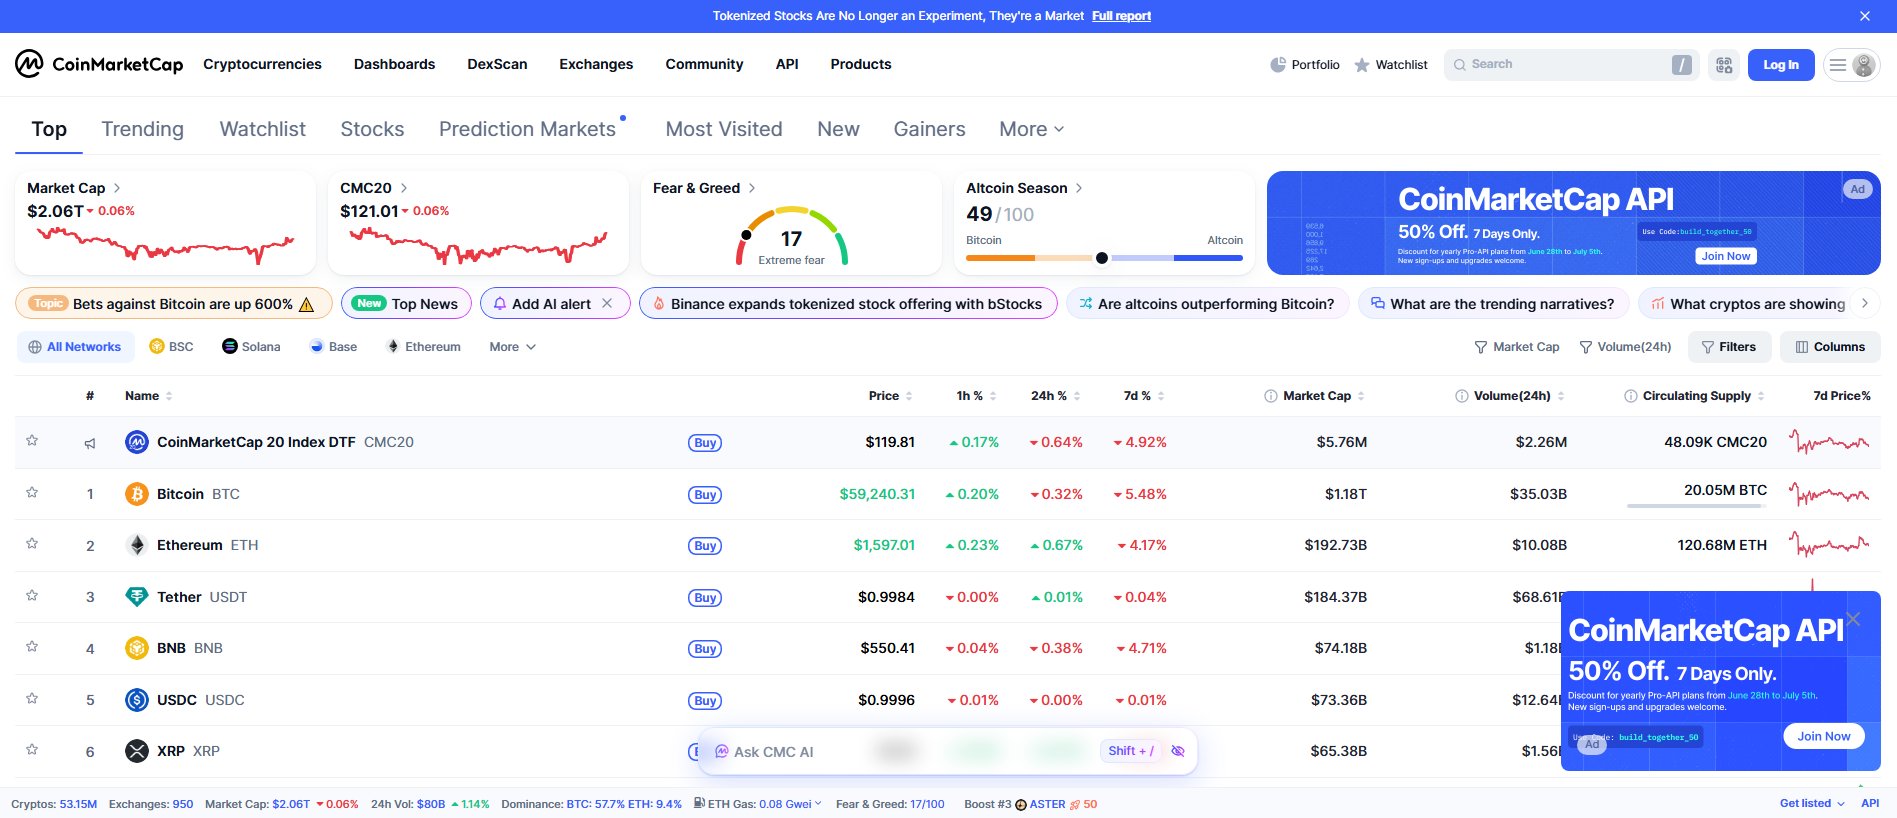The image size is (1897, 818).
Task: Switch to the Gainers tab
Action: (x=930, y=129)
